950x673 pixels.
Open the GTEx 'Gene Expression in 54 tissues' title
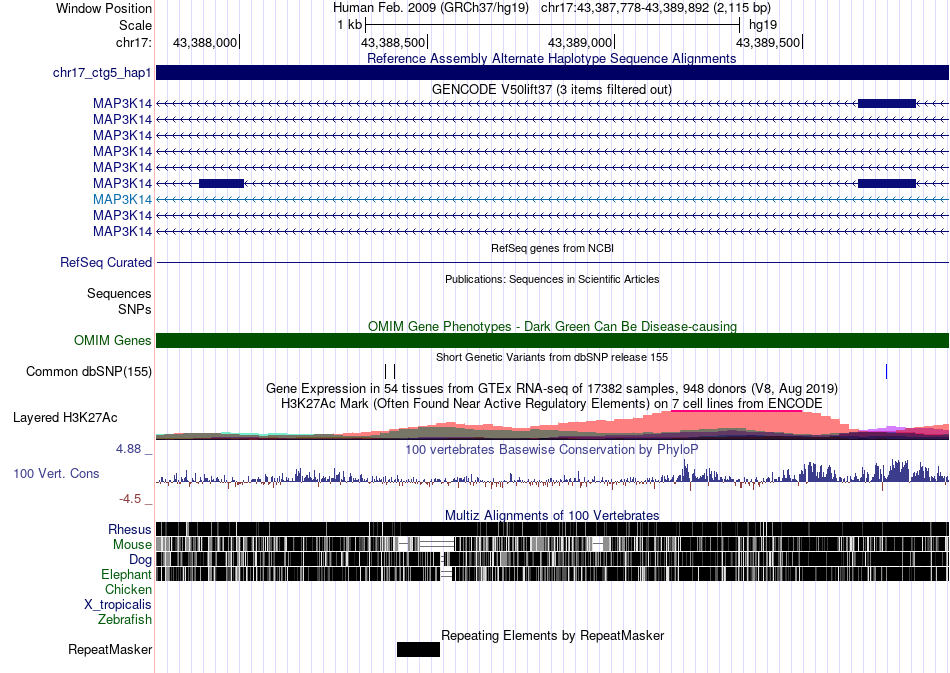coord(552,388)
